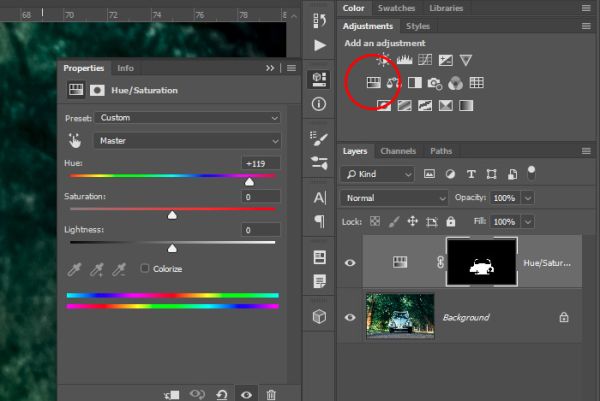Toggle layer filtering on/off switch

tap(531, 173)
